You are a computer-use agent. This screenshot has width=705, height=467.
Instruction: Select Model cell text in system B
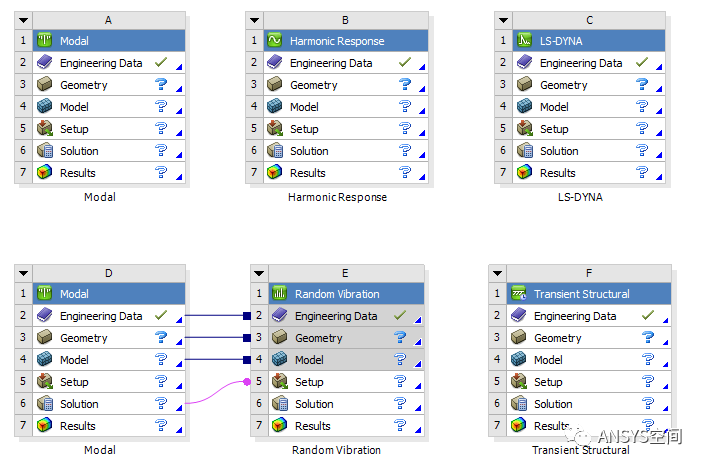(x=304, y=107)
